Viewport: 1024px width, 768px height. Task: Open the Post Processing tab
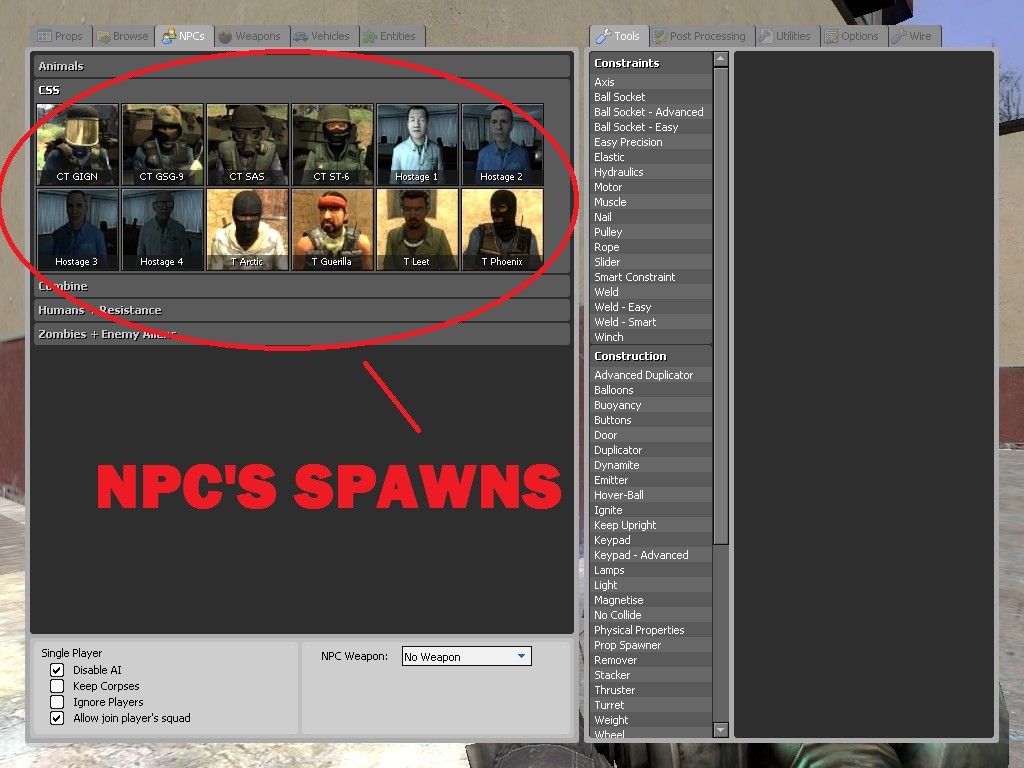click(700, 35)
